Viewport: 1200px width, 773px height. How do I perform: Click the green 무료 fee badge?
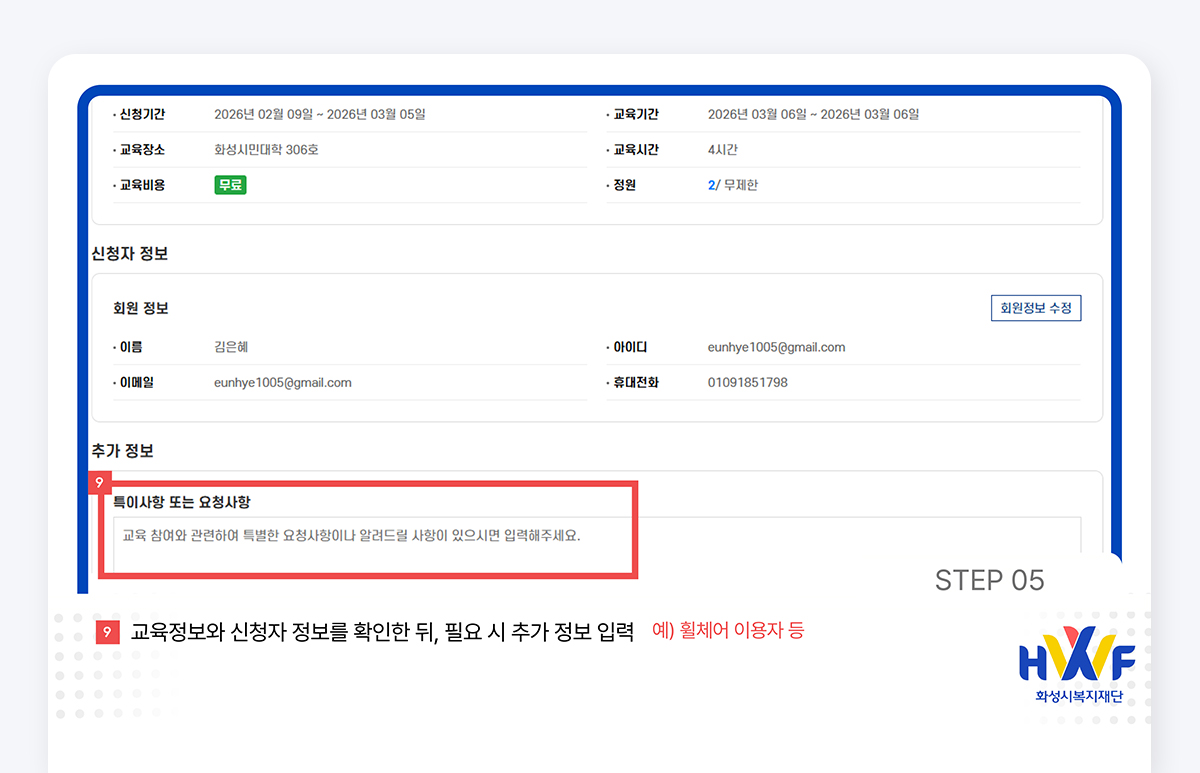229,184
